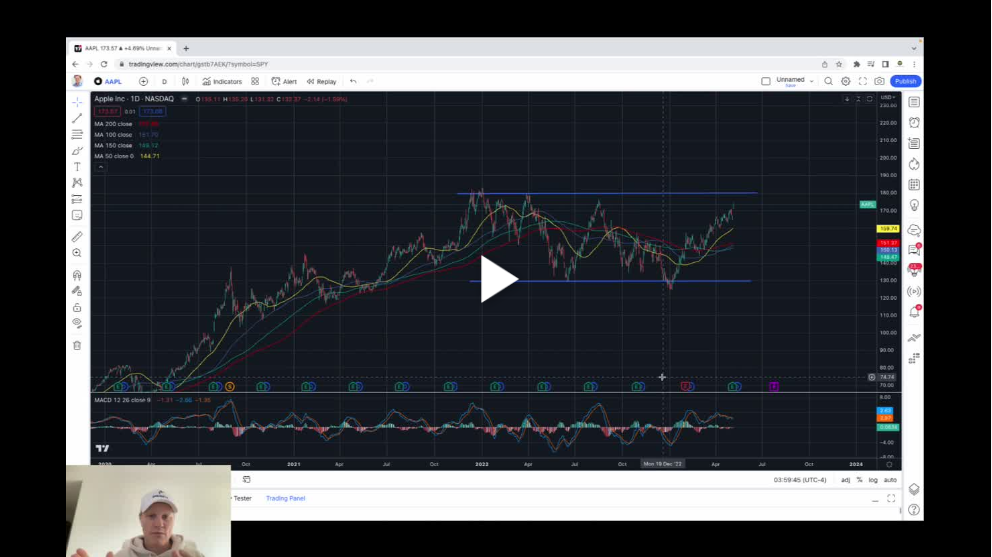Toggle stay in drawing mode
The image size is (992, 557).
[x=77, y=291]
